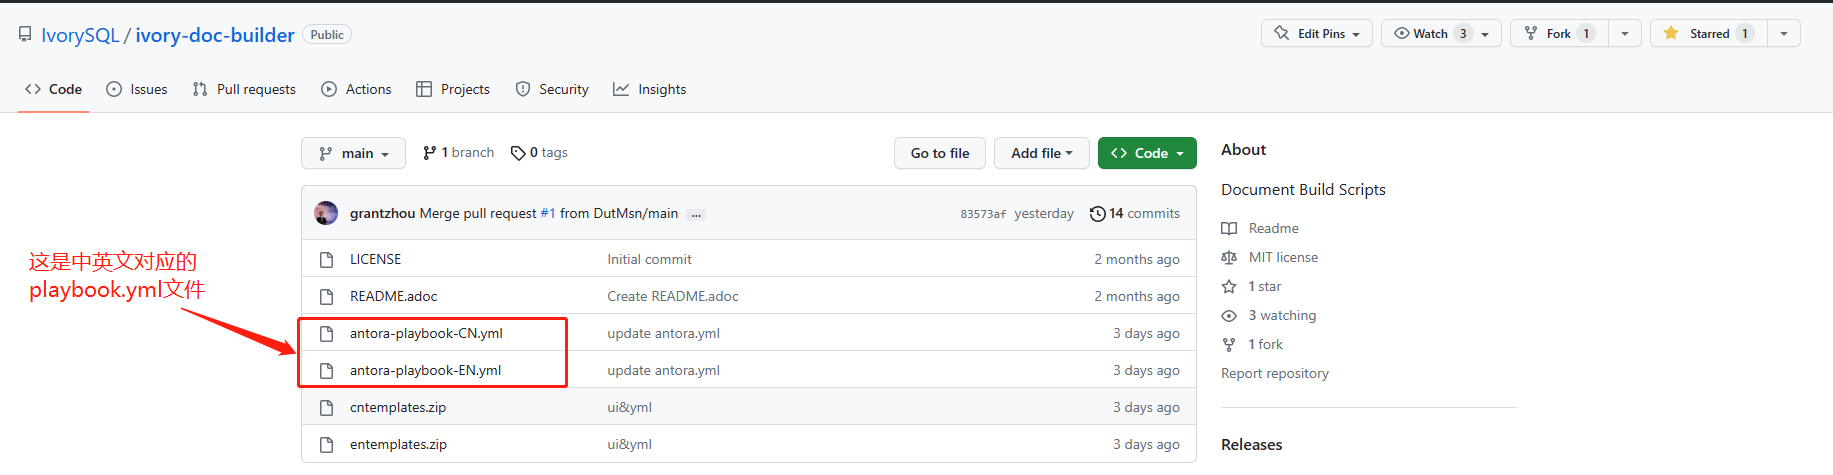Click the fork icon in About
The image size is (1833, 475).
pyautogui.click(x=1229, y=345)
